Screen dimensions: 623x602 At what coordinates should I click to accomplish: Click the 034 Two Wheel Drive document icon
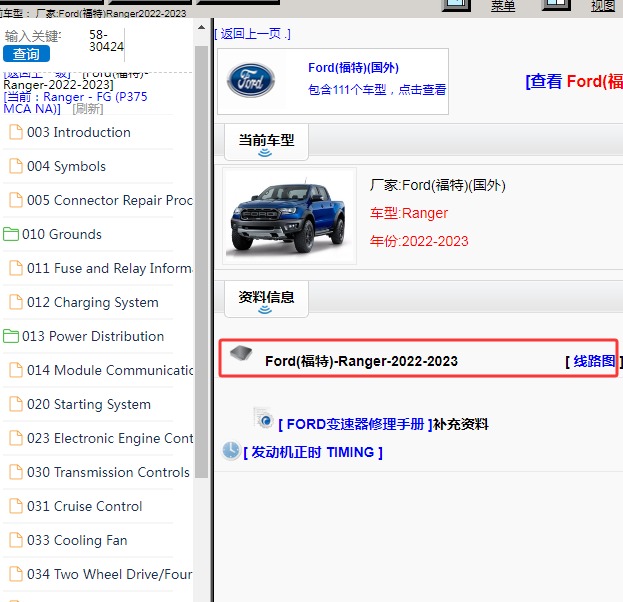[x=16, y=574]
